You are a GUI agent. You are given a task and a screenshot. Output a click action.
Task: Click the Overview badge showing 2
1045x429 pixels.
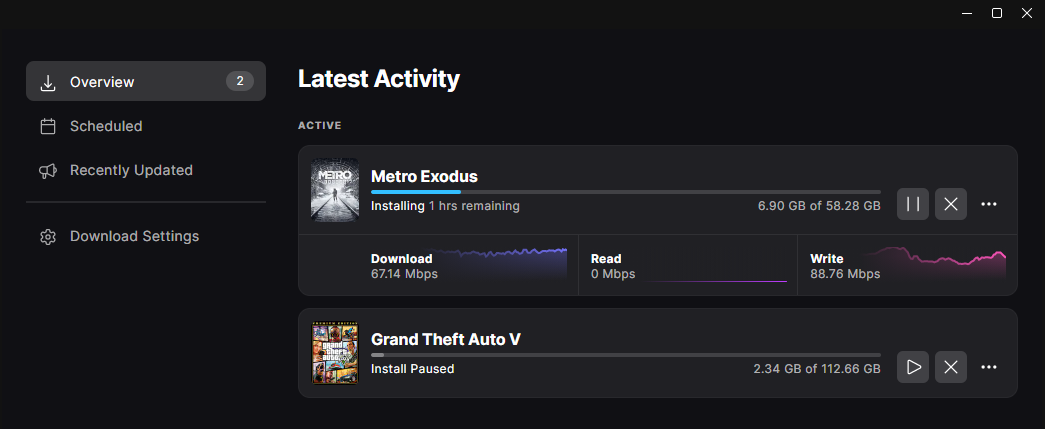tap(239, 81)
